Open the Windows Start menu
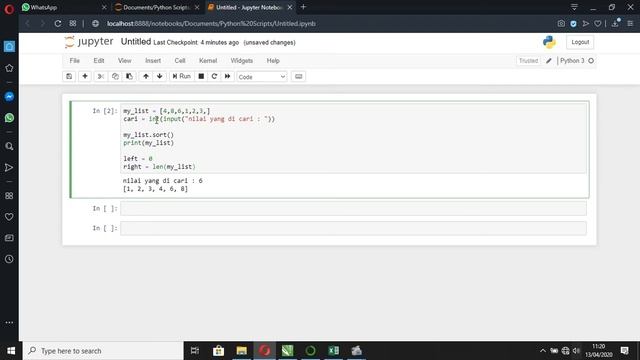 point(11,351)
